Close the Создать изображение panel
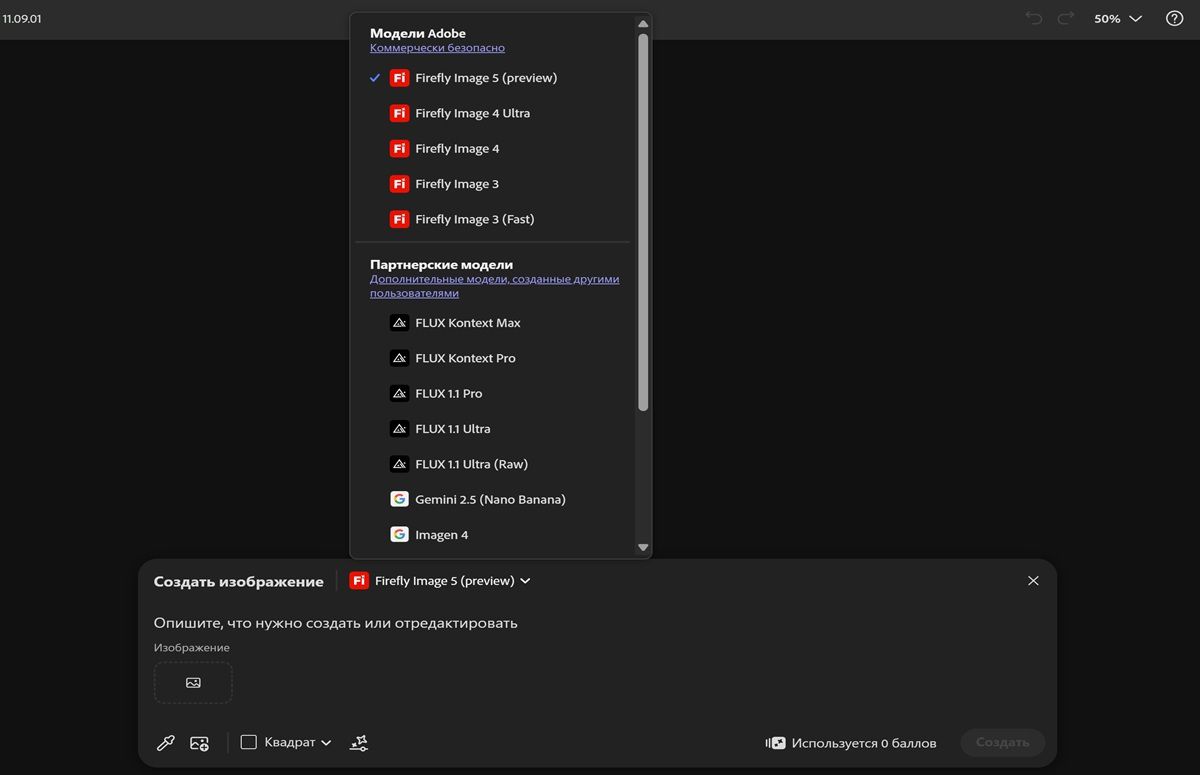This screenshot has height=775, width=1200. point(1033,581)
